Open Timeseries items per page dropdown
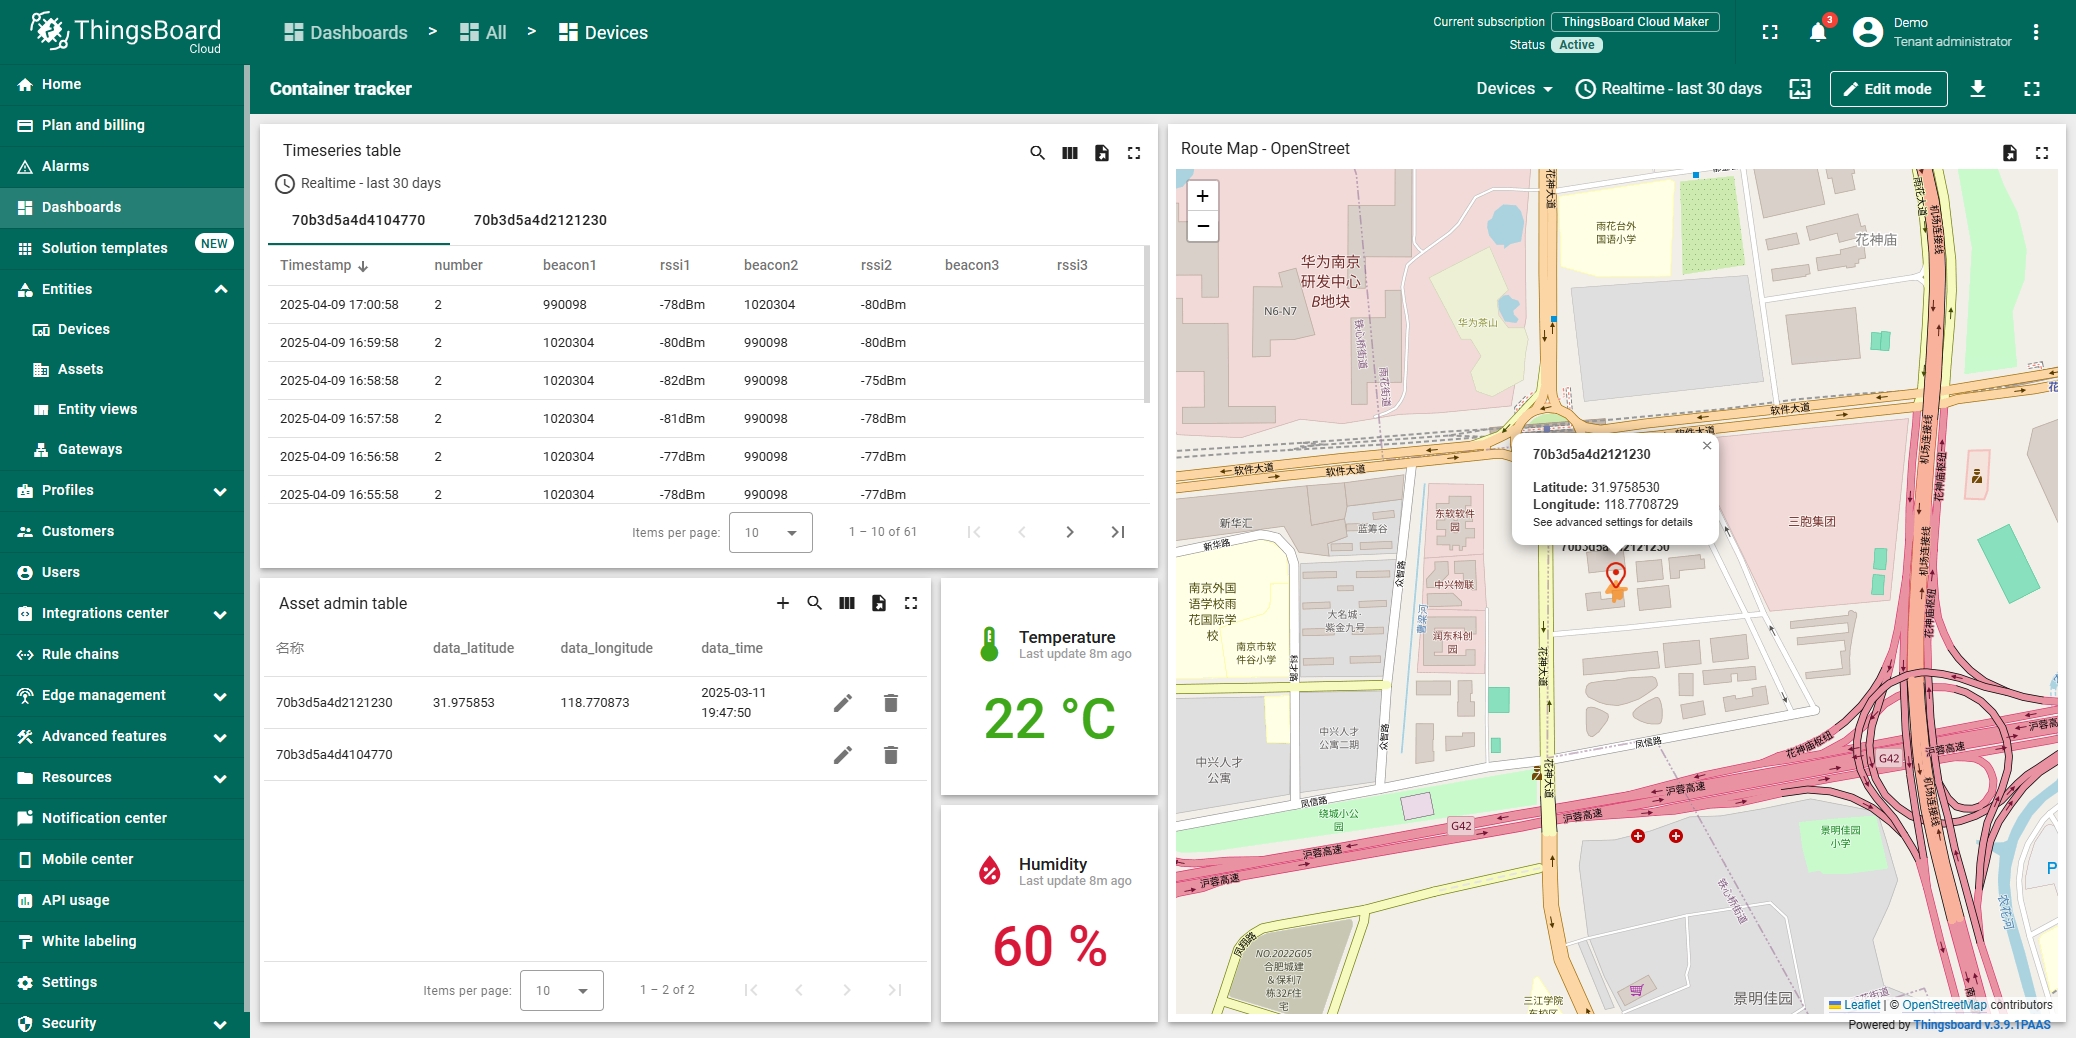This screenshot has width=2076, height=1038. coord(770,532)
